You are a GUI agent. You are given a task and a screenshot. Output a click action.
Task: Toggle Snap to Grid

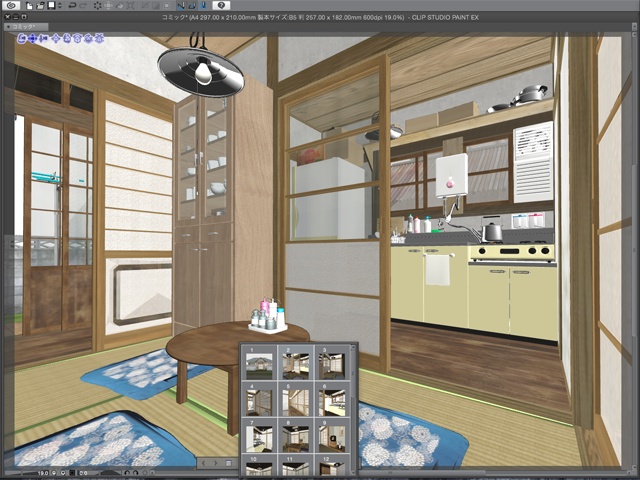pos(203,6)
